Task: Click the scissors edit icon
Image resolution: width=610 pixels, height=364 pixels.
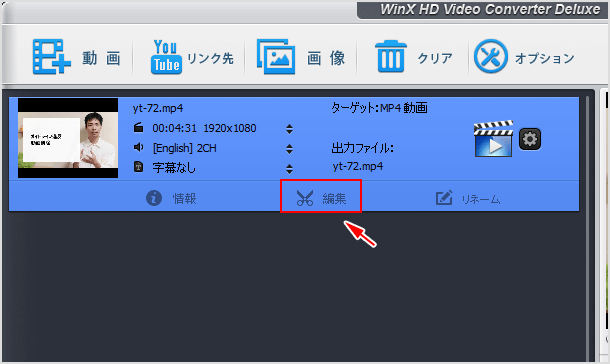Action: (x=305, y=198)
